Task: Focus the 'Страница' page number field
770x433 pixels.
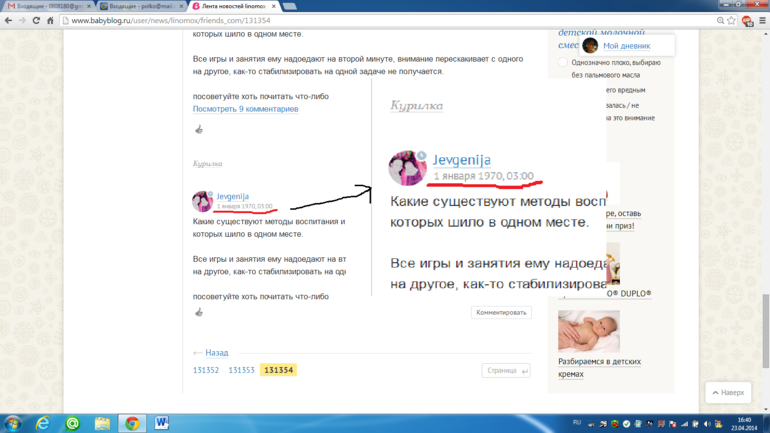Action: click(506, 371)
